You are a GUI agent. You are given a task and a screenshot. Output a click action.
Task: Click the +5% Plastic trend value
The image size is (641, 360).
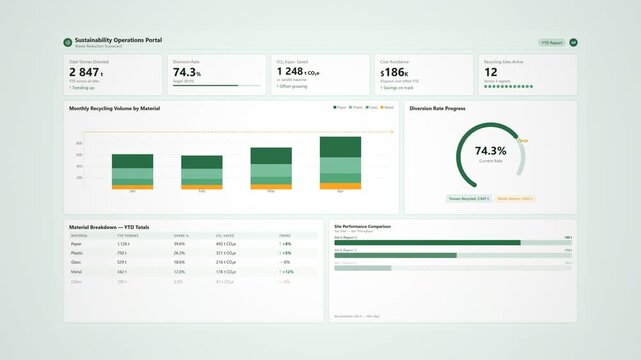[285, 253]
